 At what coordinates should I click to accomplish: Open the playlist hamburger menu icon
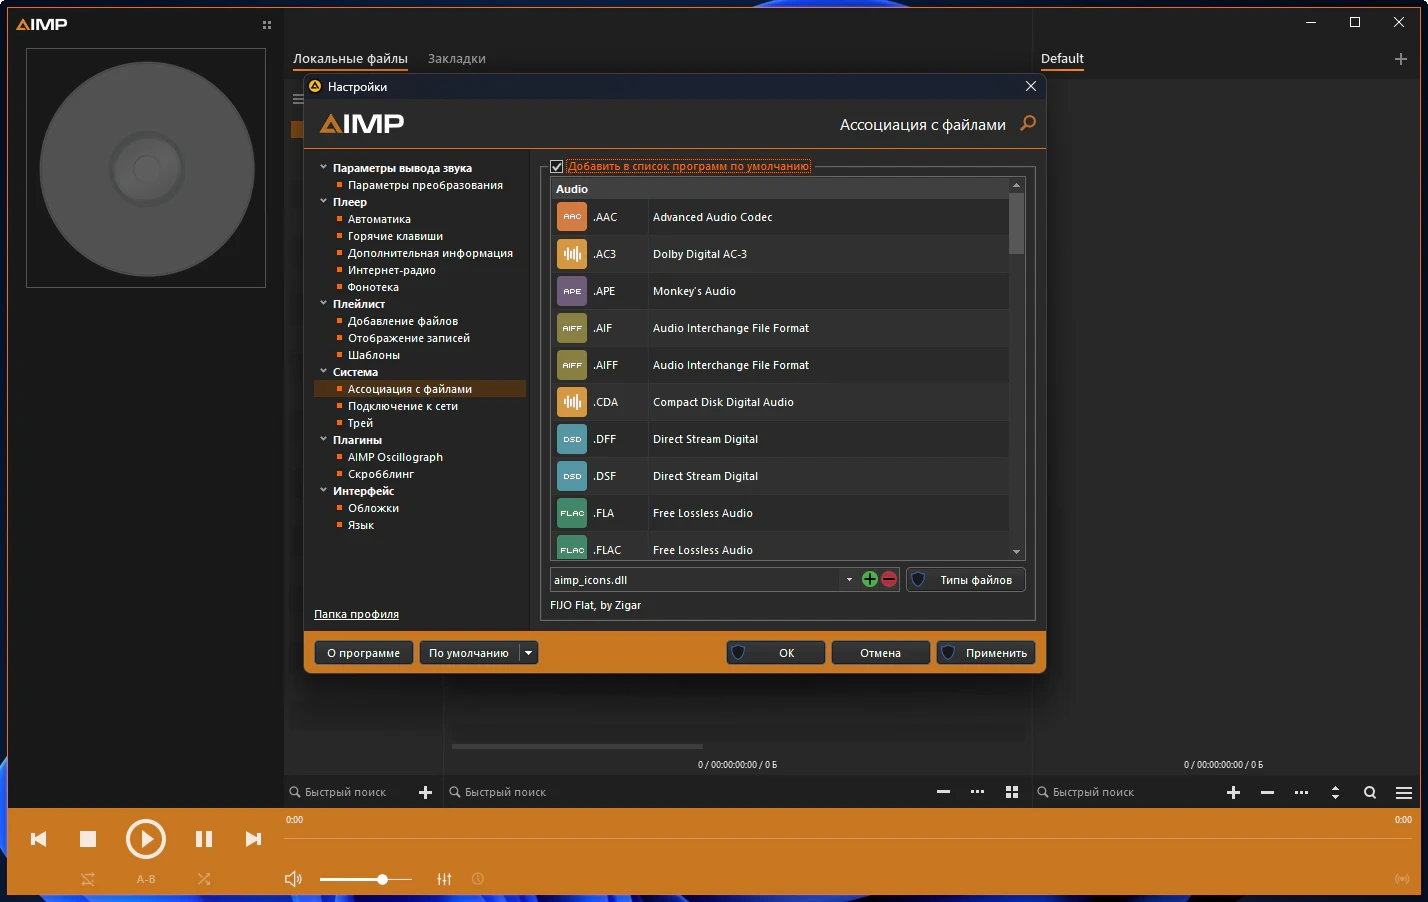tap(1404, 792)
